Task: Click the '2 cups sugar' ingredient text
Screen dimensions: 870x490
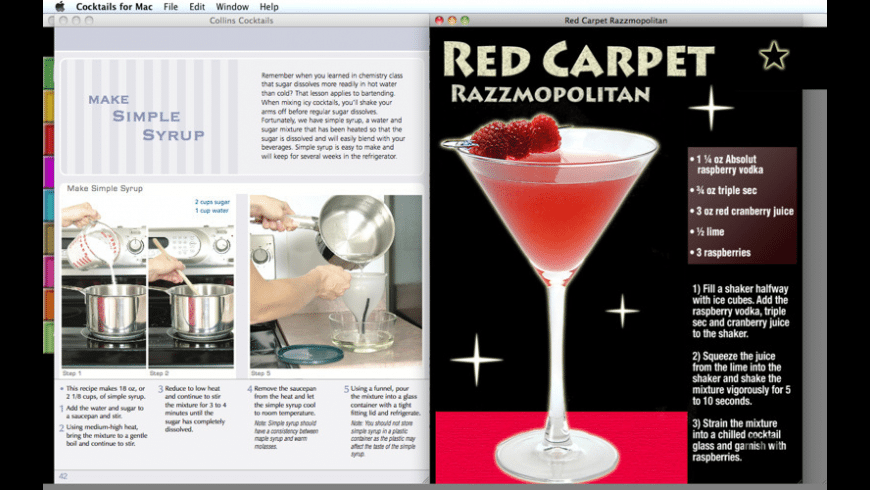Action: pos(212,202)
